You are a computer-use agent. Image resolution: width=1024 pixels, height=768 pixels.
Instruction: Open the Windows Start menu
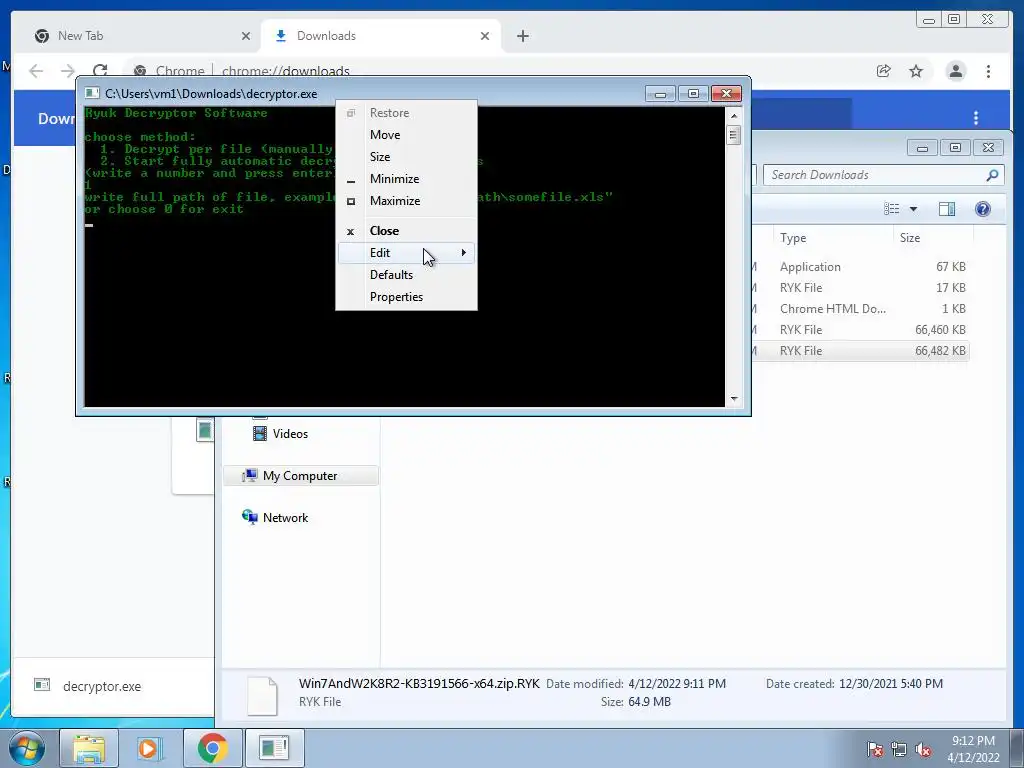tap(27, 748)
